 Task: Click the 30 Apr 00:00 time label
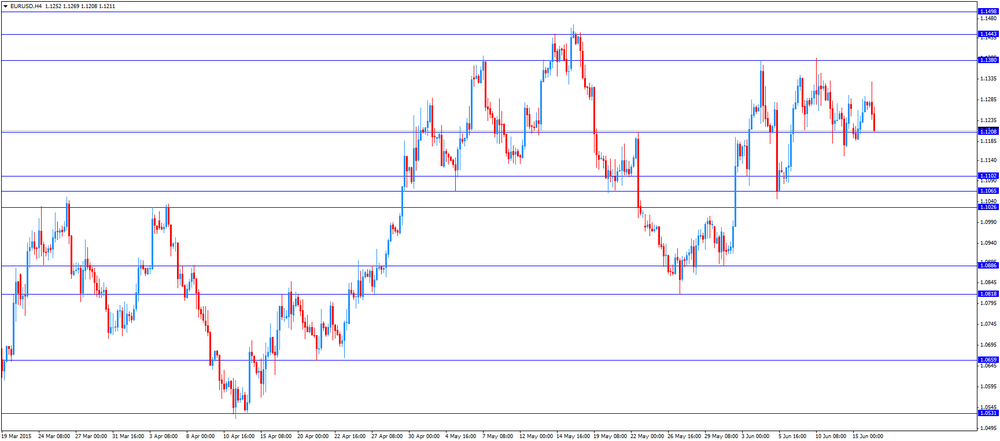click(x=423, y=437)
